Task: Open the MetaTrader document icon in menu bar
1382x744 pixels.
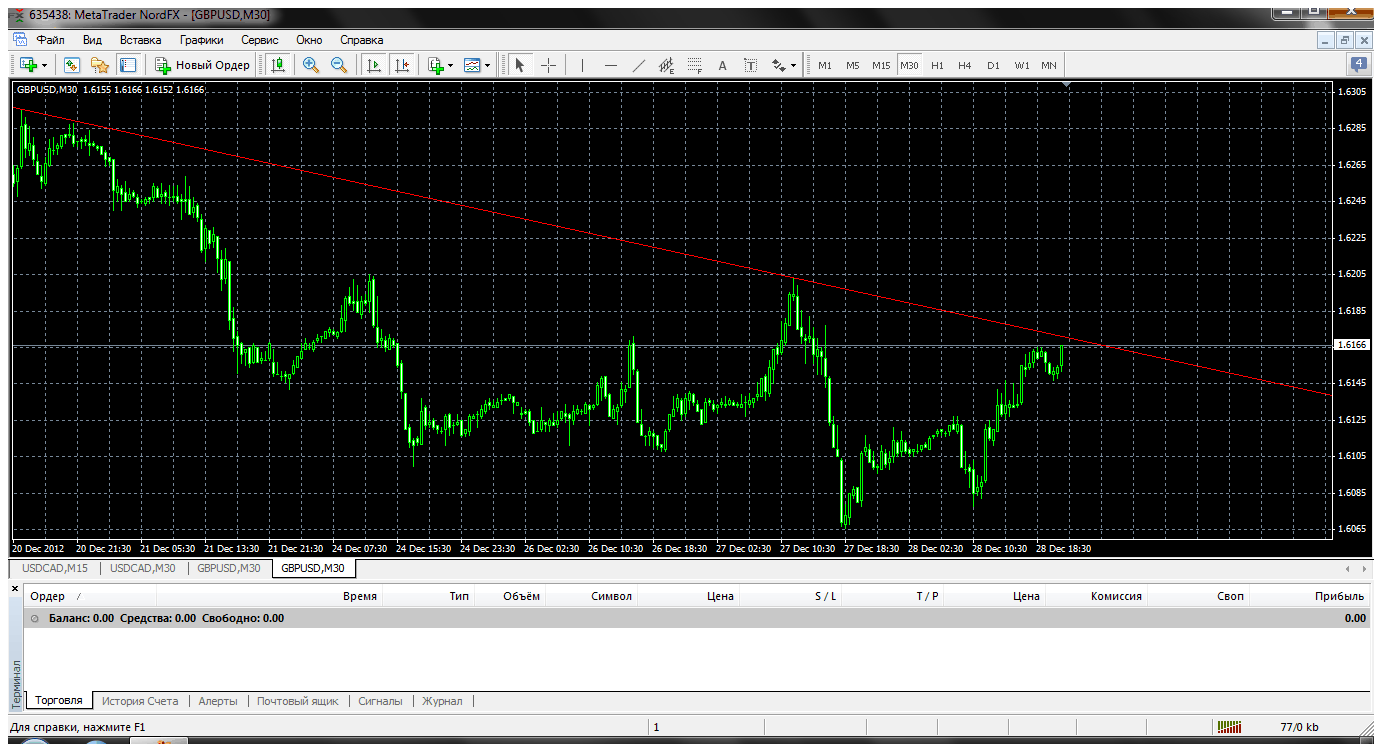Action: point(20,40)
